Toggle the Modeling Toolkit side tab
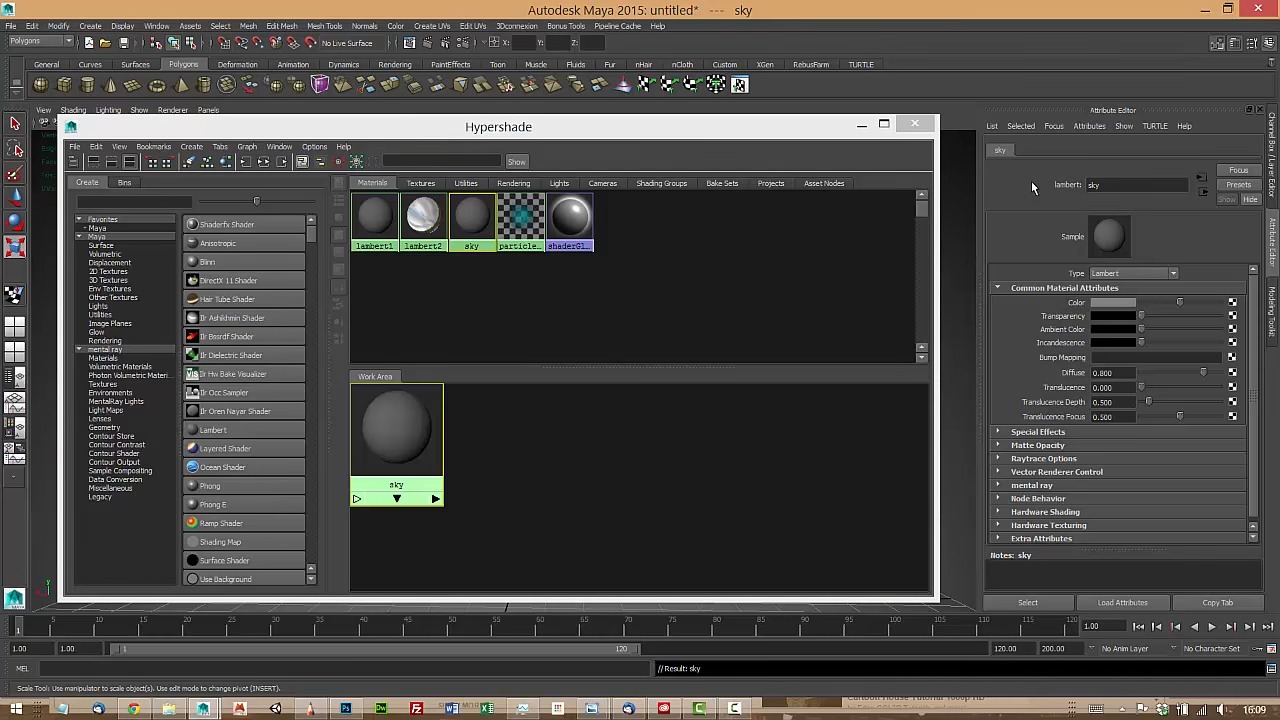Image resolution: width=1280 pixels, height=720 pixels. click(1272, 312)
